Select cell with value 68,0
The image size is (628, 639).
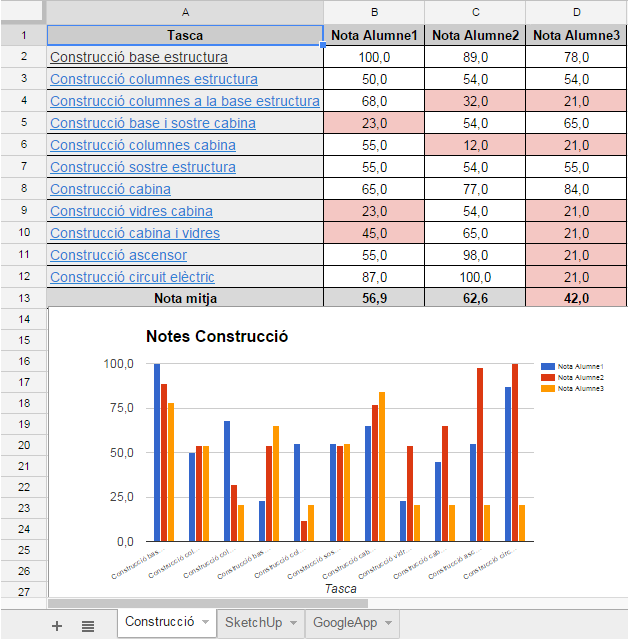coord(374,101)
